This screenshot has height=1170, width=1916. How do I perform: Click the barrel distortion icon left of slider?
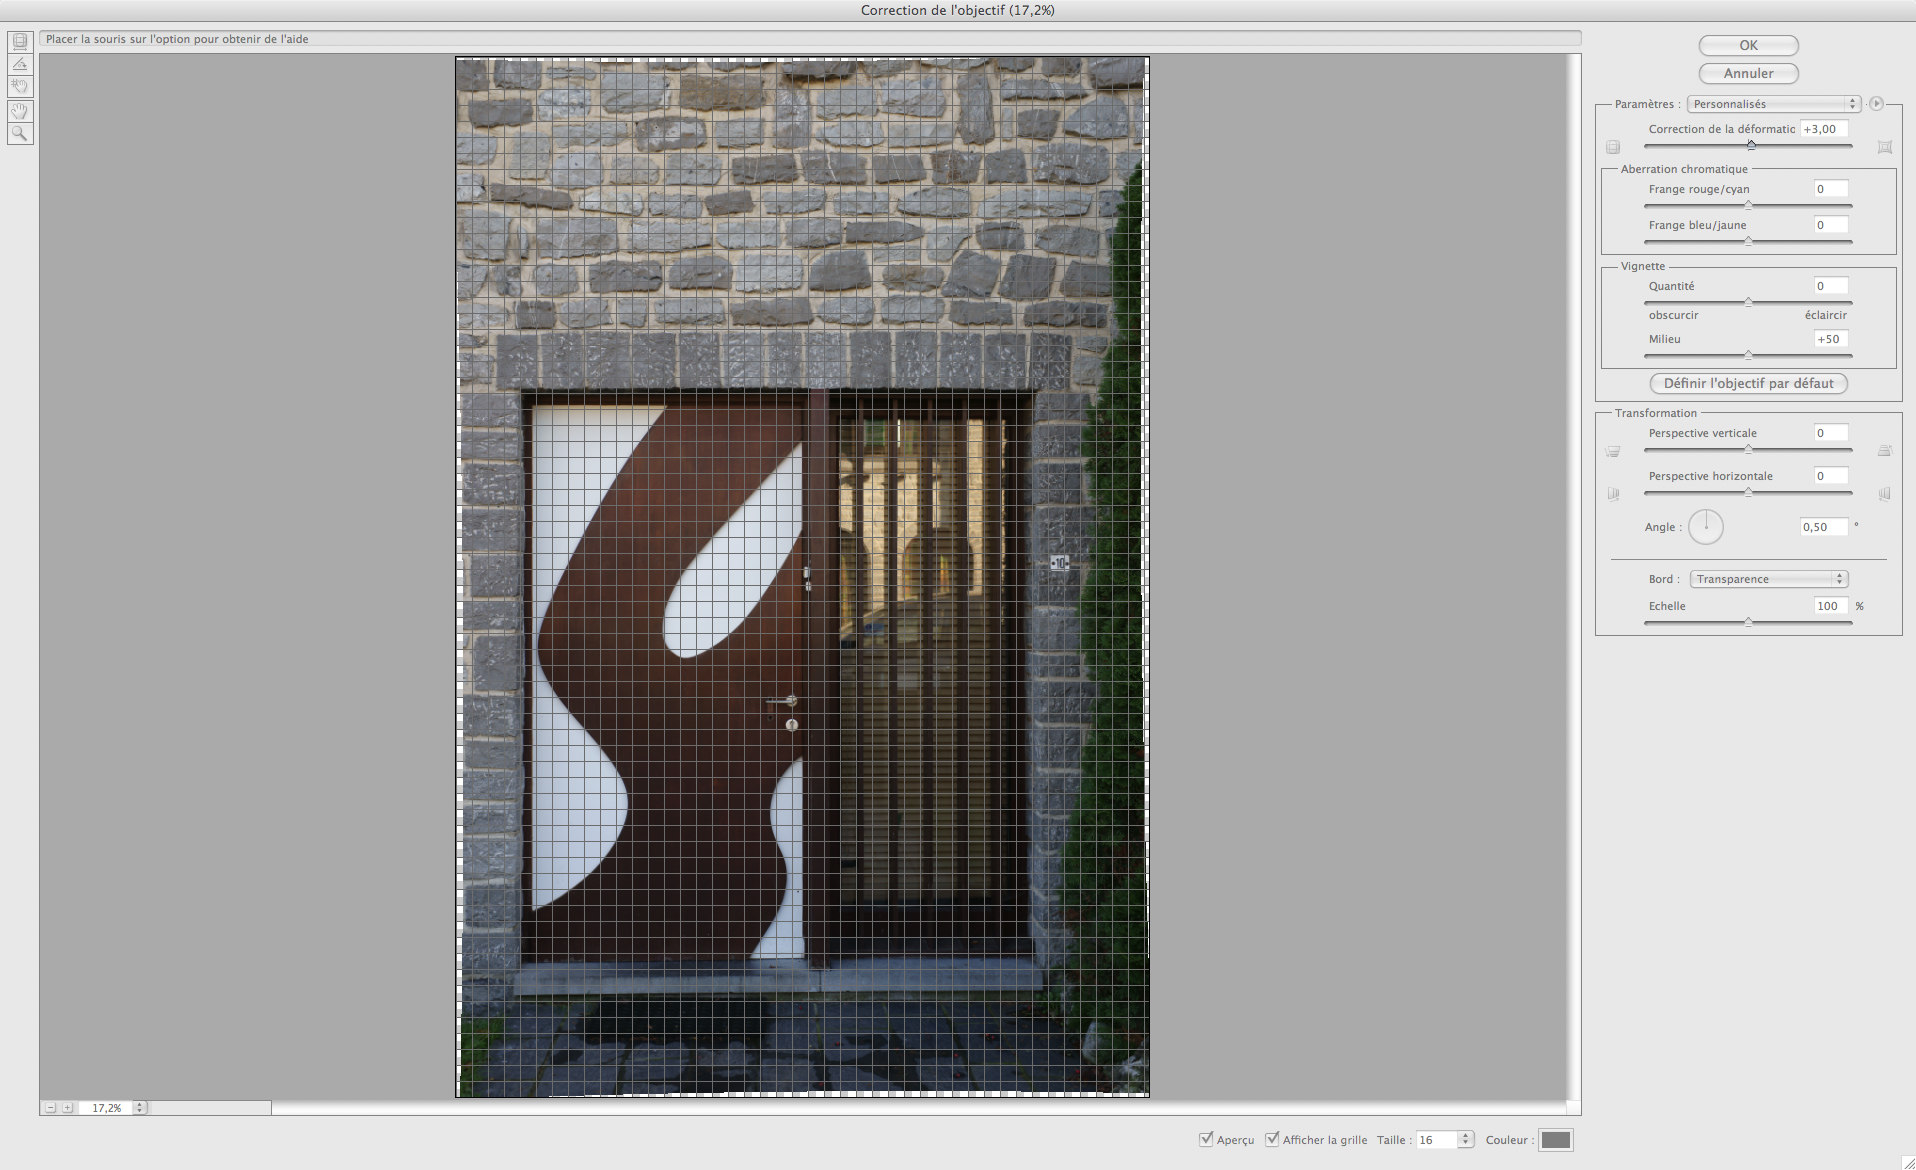tap(1613, 147)
